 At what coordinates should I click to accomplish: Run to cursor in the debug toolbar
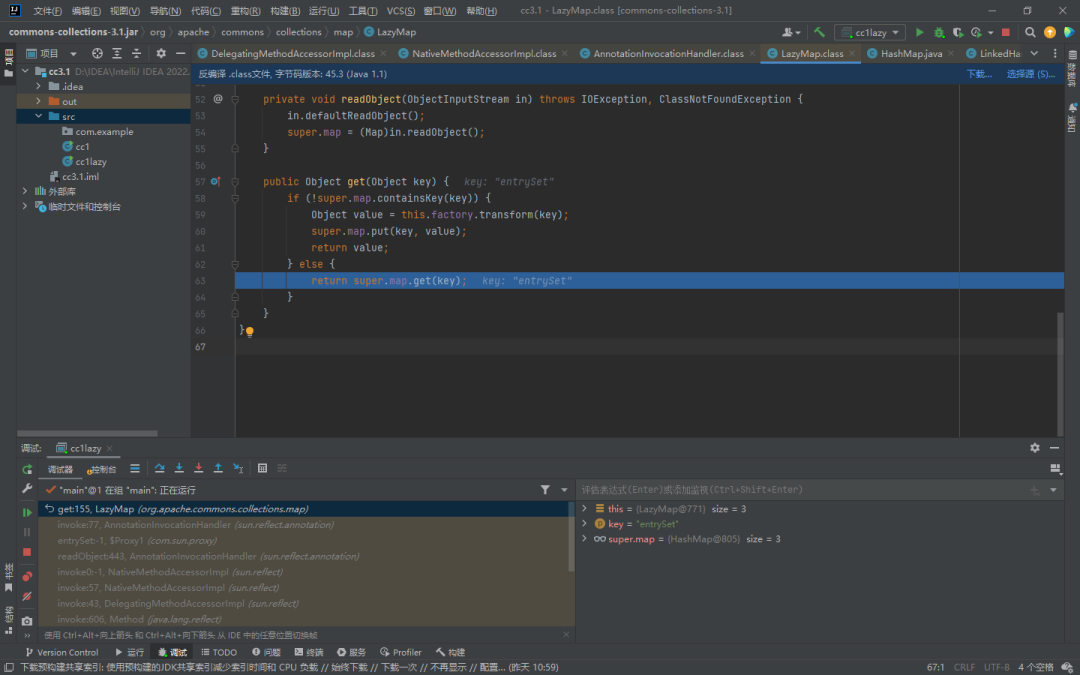point(238,468)
